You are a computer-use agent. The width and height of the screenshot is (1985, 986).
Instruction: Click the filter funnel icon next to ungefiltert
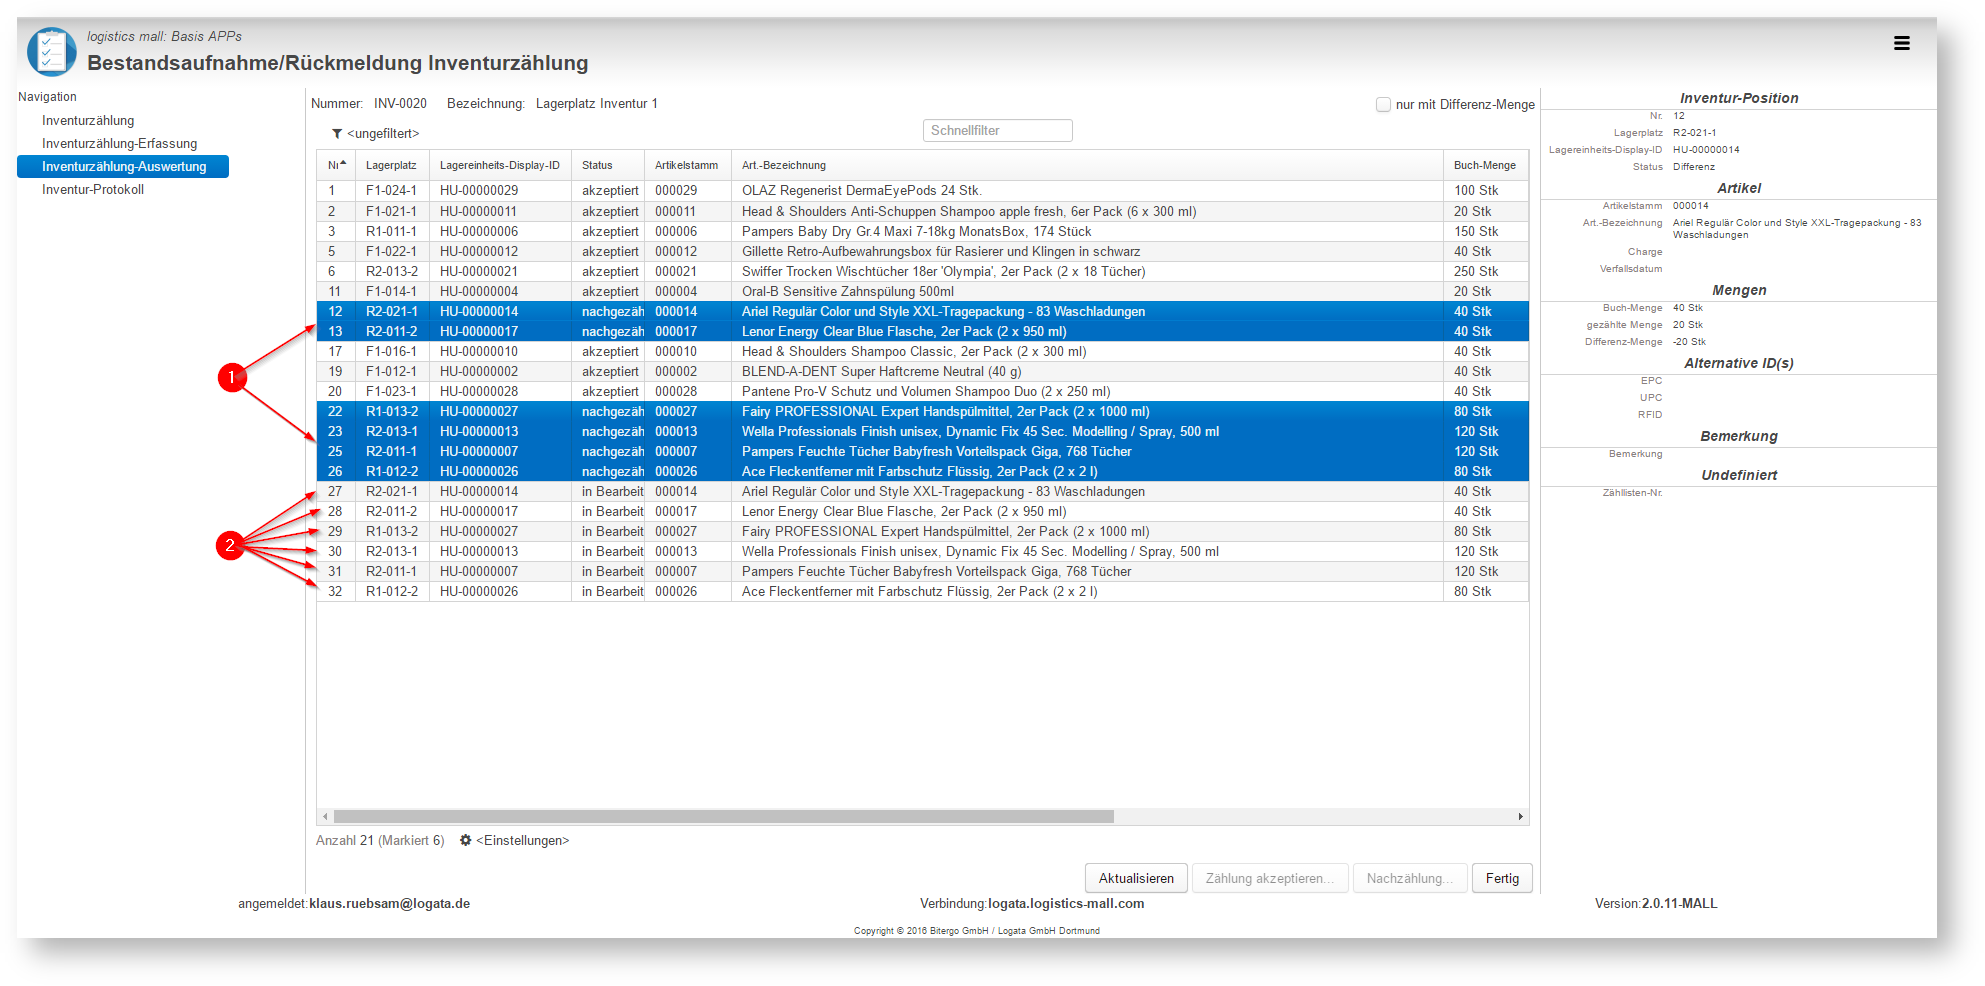tap(337, 134)
